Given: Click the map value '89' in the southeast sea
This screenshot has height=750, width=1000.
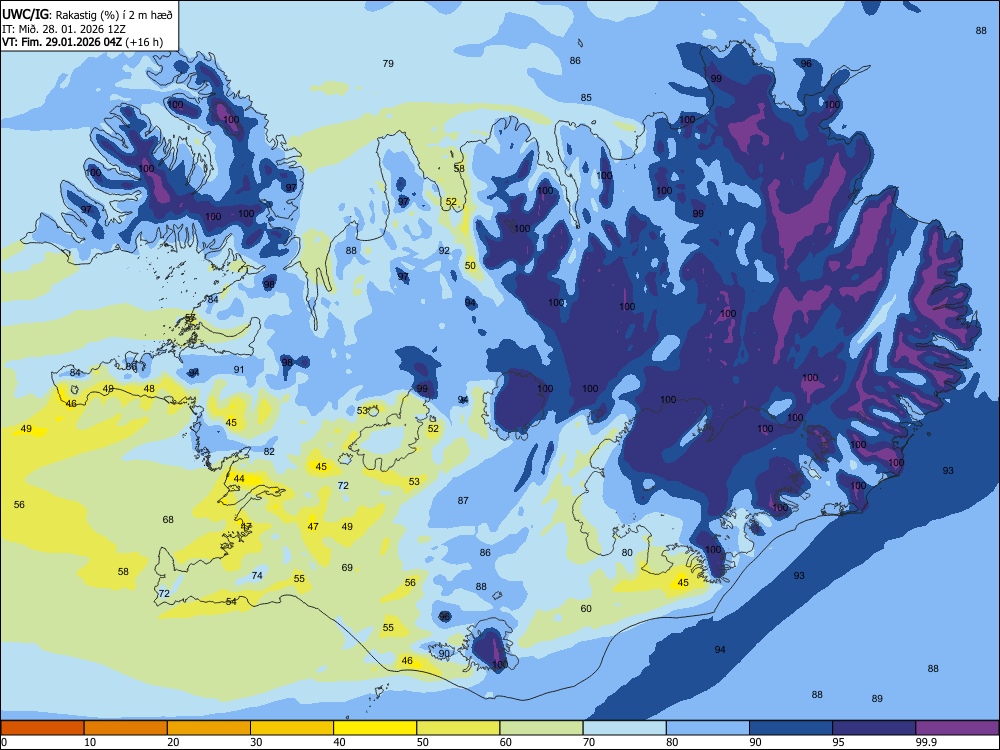Looking at the screenshot, I should coord(877,699).
